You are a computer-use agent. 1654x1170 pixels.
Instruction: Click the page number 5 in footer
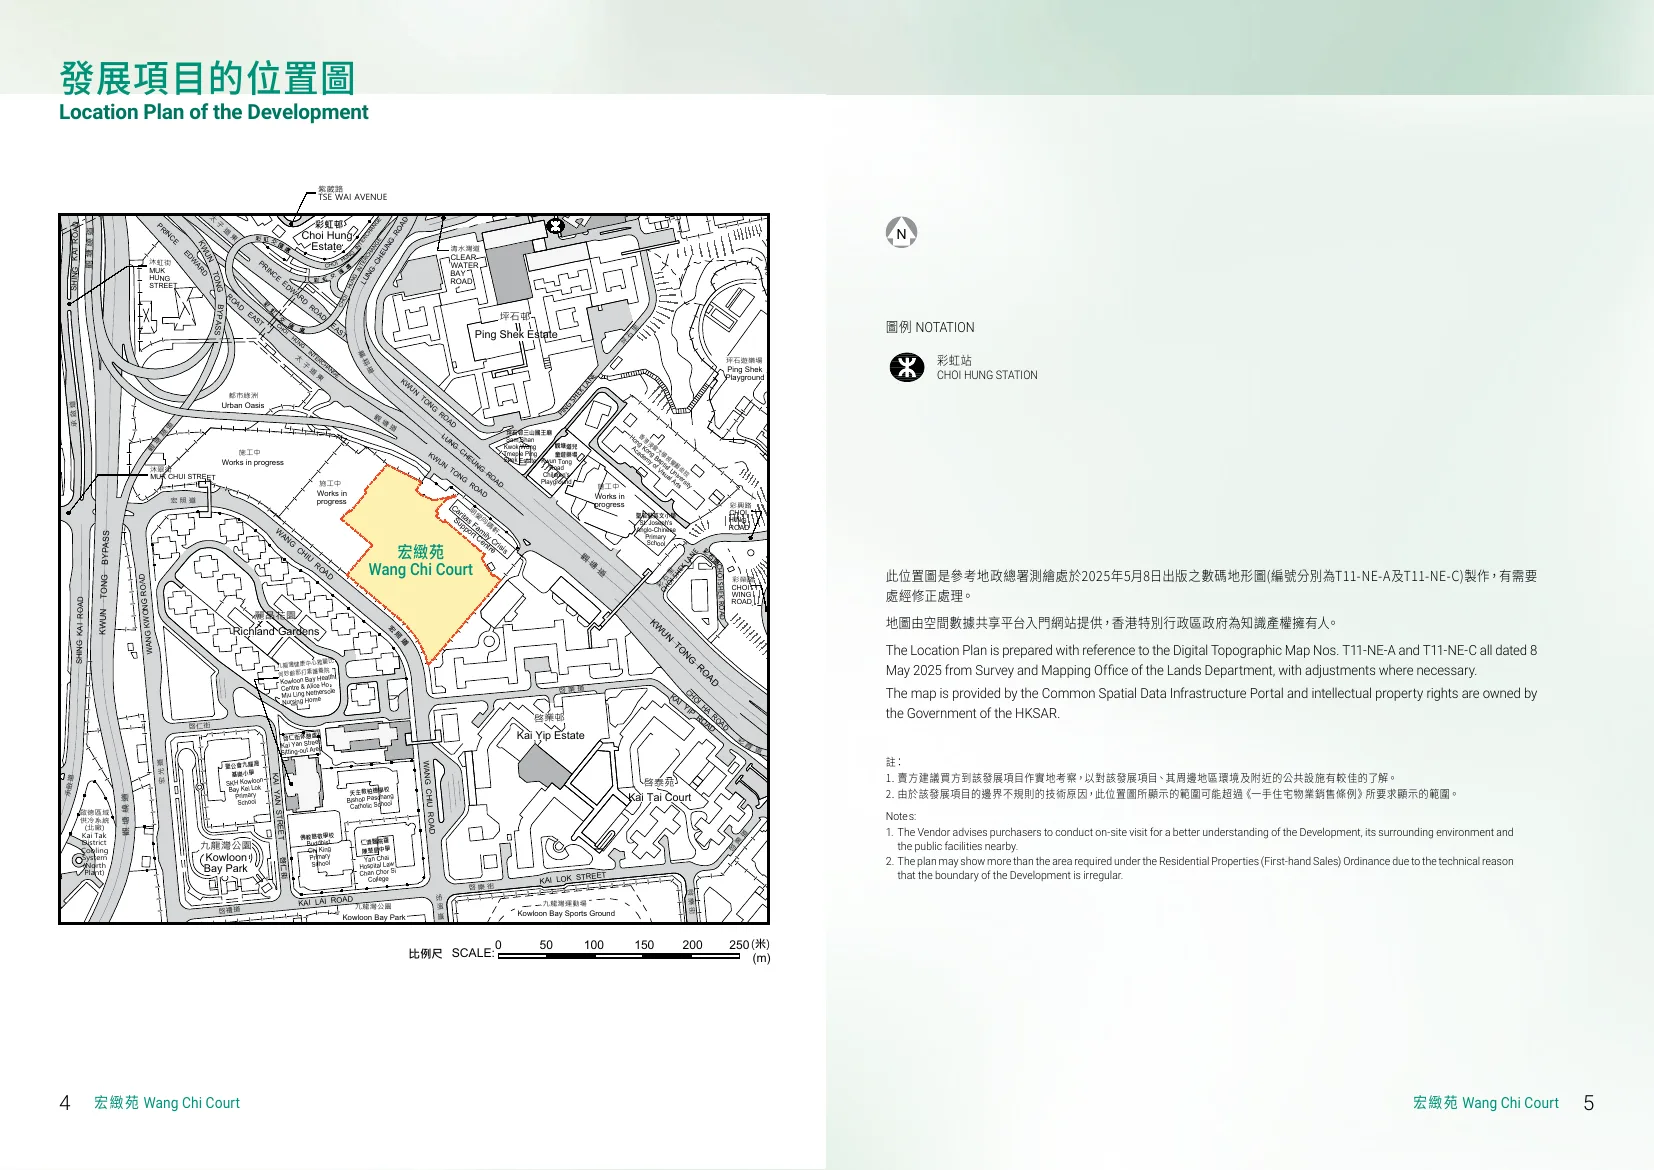point(1589,1103)
